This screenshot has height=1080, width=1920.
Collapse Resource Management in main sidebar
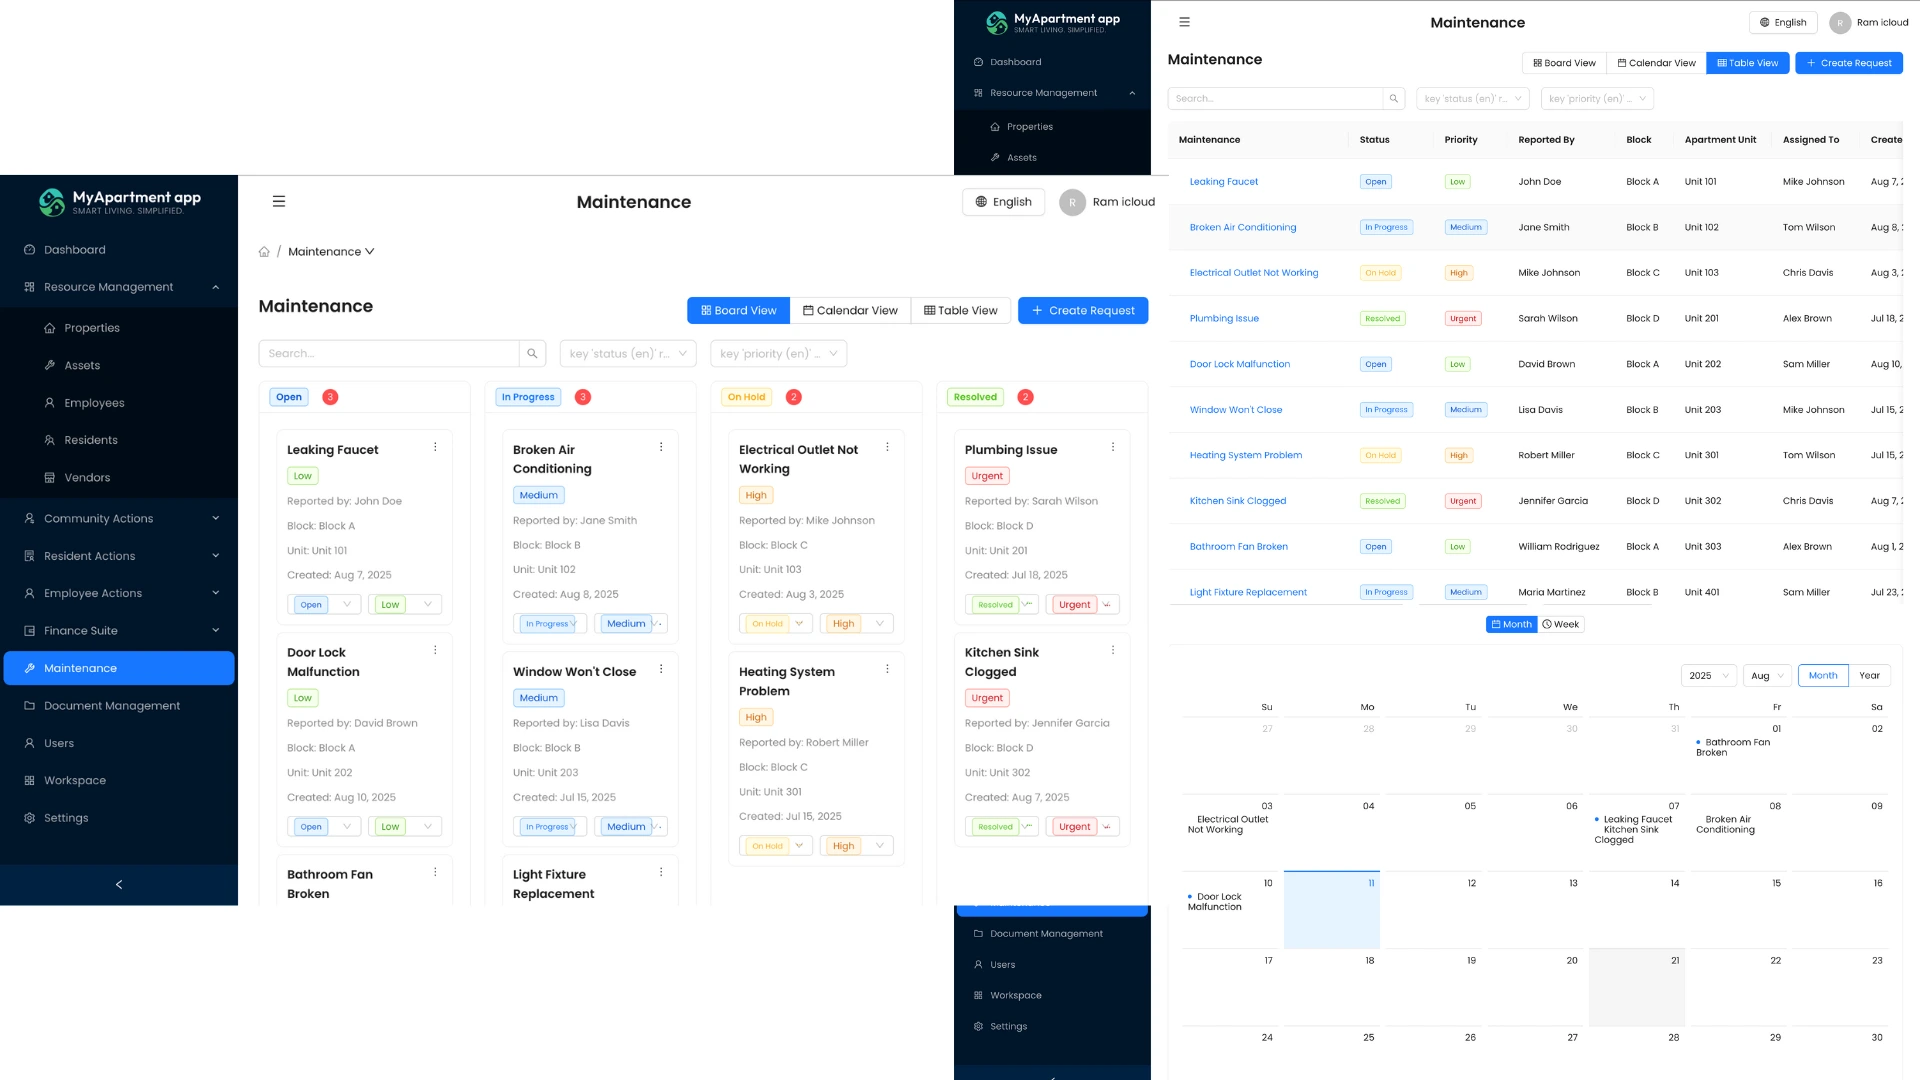coord(119,287)
